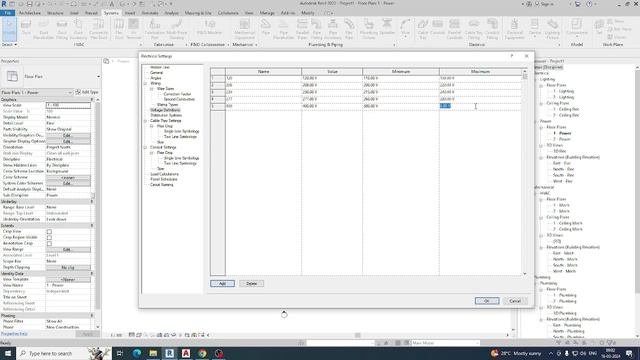Viewport: 640px width, 360px height.
Task: Select Load Calculations in the settings tree
Action: pyautogui.click(x=164, y=174)
